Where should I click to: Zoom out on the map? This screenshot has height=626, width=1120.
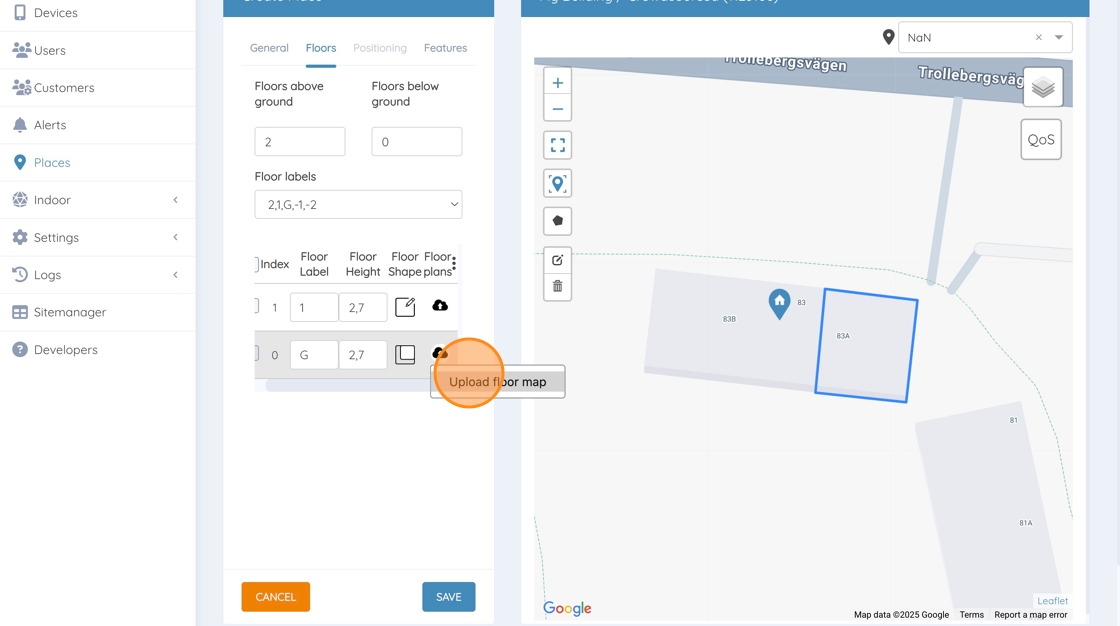coord(558,109)
